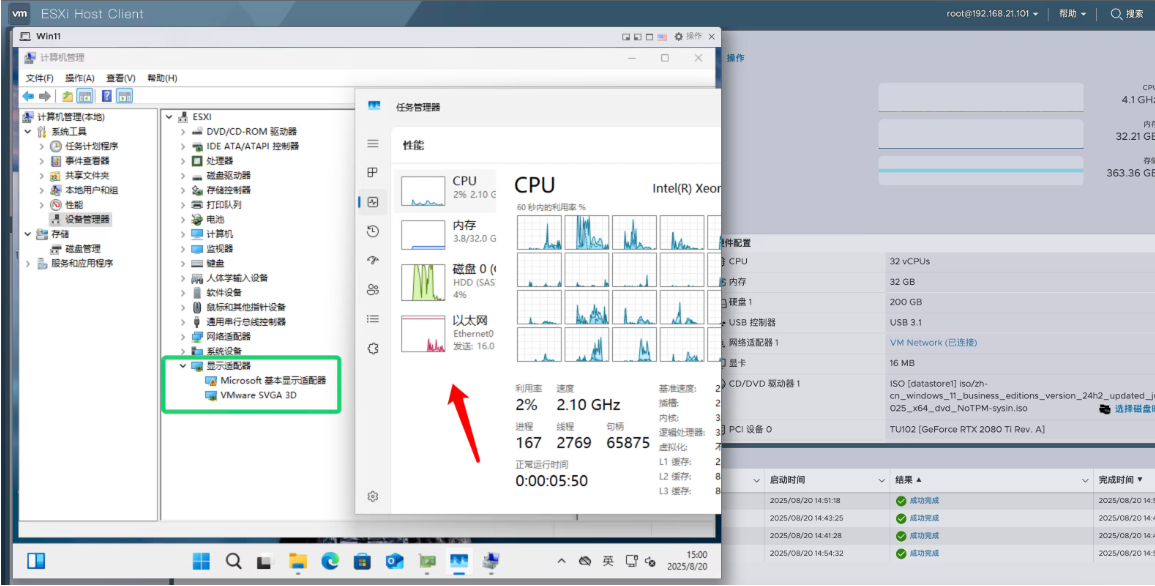Open the Task Manager hamburger navigation menu
Image resolution: width=1155 pixels, height=586 pixels.
pyautogui.click(x=373, y=144)
